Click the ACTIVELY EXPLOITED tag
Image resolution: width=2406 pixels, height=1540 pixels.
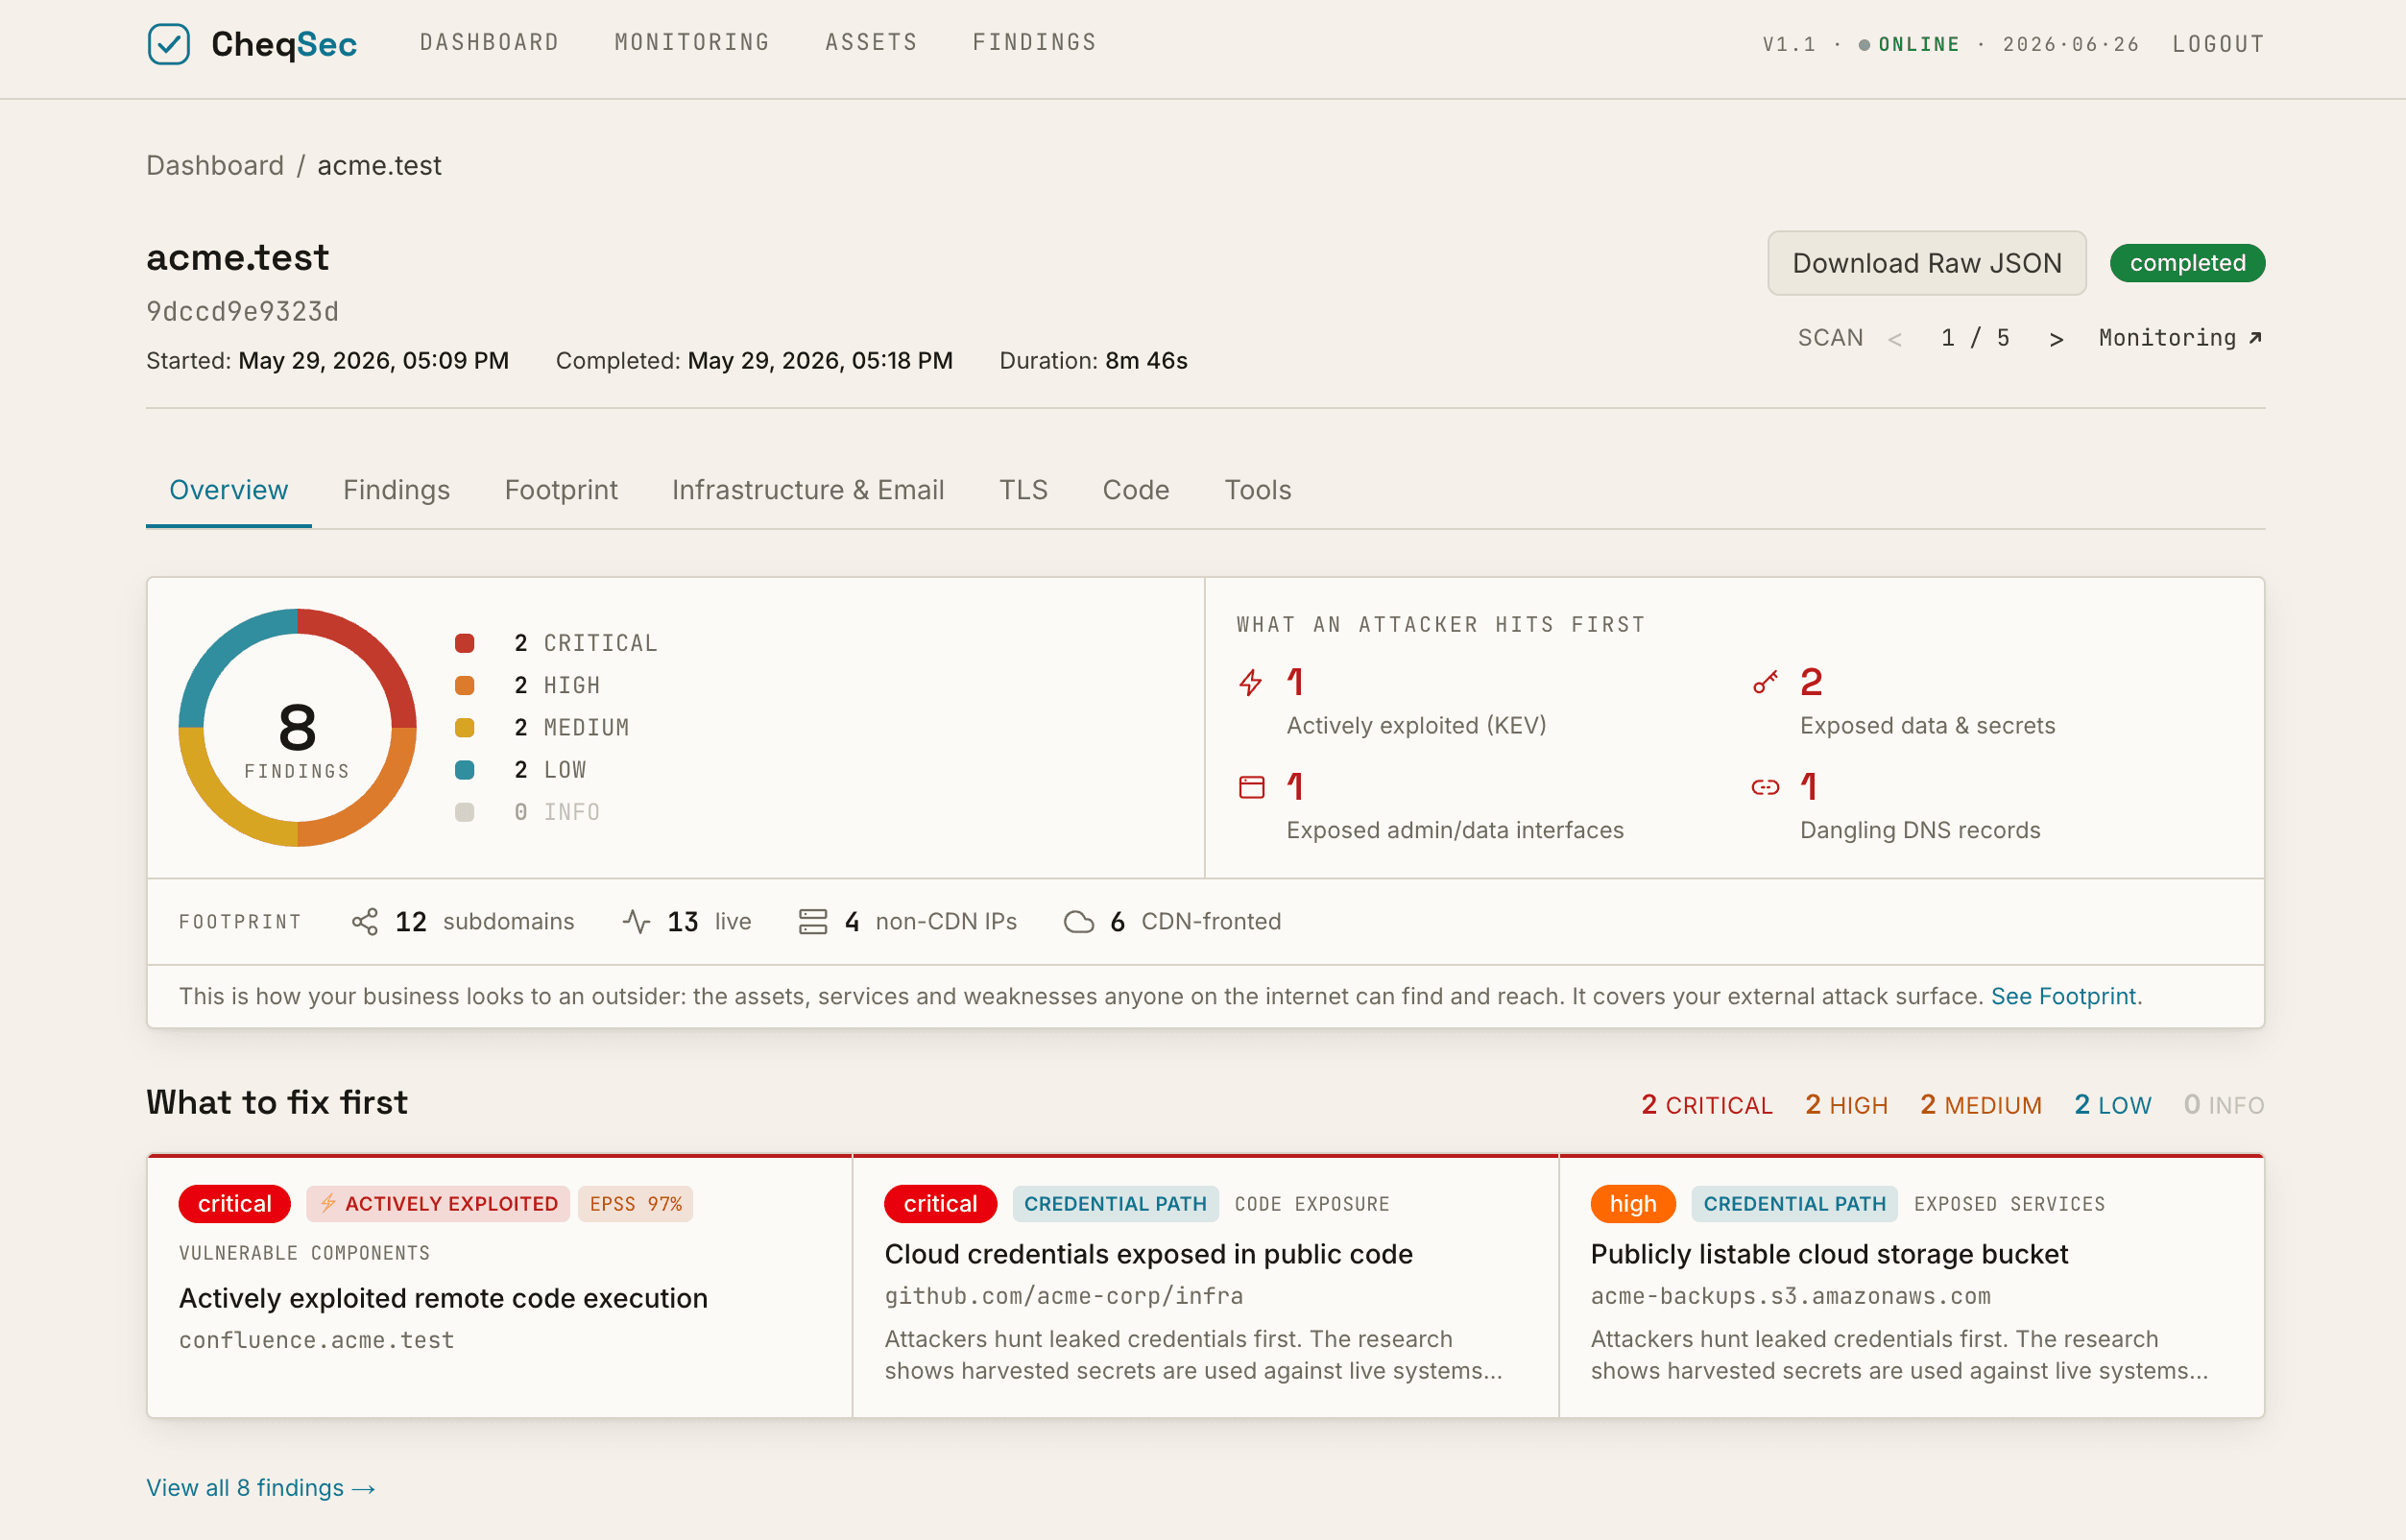(438, 1204)
